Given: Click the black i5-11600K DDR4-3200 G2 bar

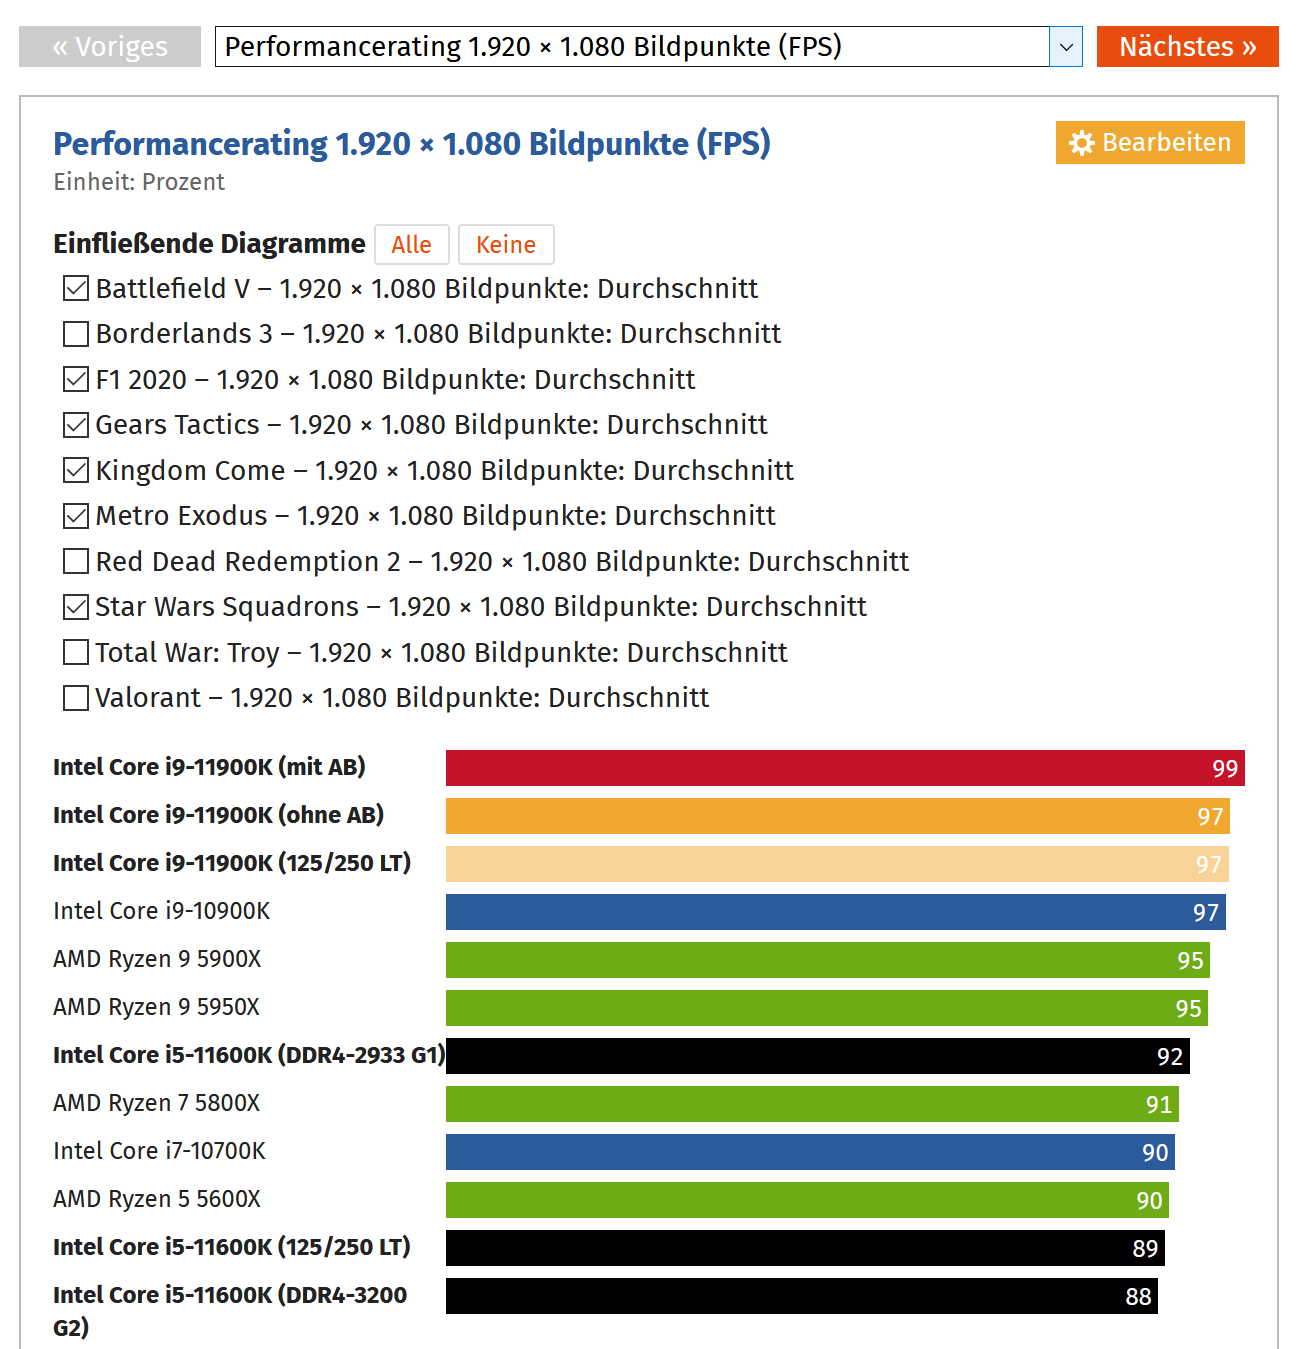Looking at the screenshot, I should 802,1296.
